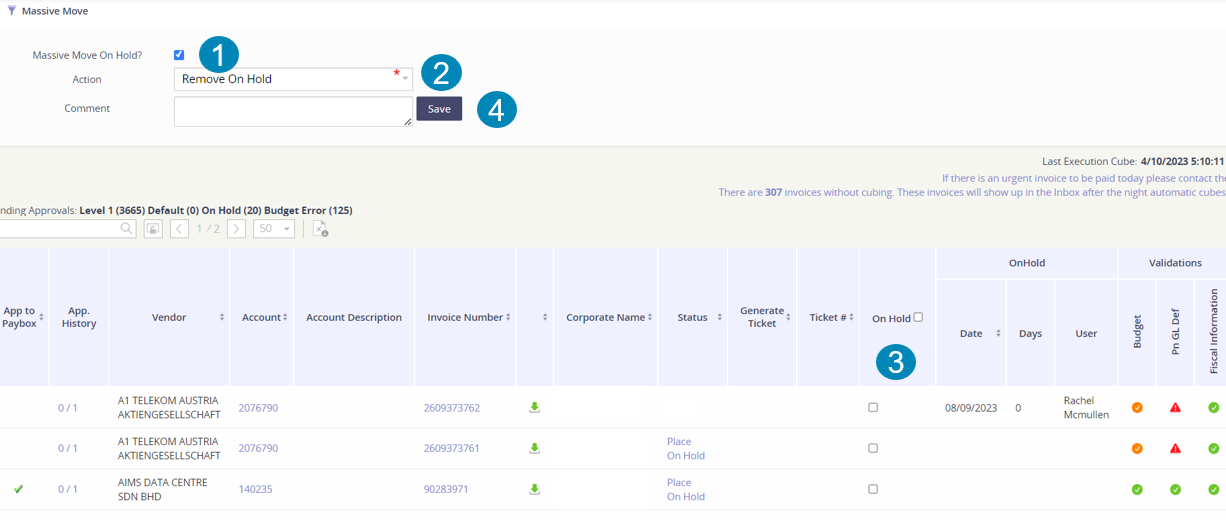
Task: Uncheck Massive Move On Hold checkbox
Action: point(179,55)
